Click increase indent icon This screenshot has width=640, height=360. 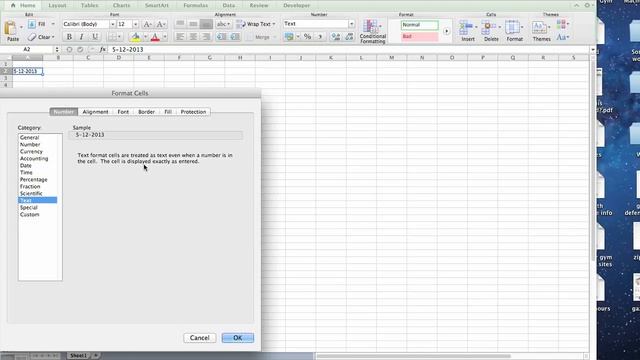pos(235,37)
